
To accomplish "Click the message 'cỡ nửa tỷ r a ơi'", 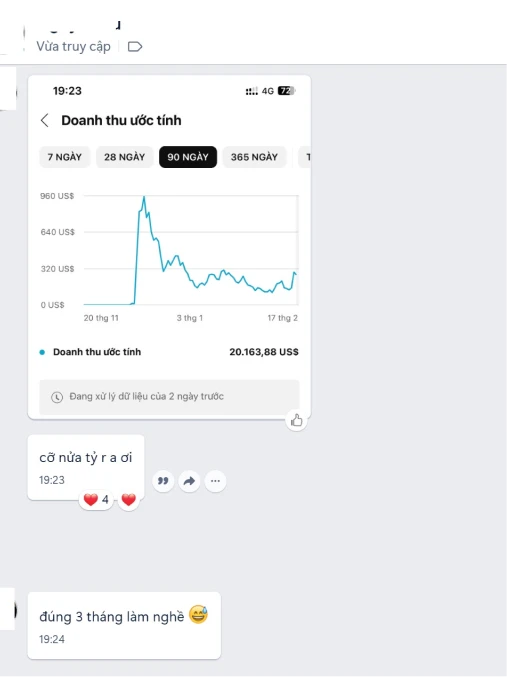I will pos(86,458).
